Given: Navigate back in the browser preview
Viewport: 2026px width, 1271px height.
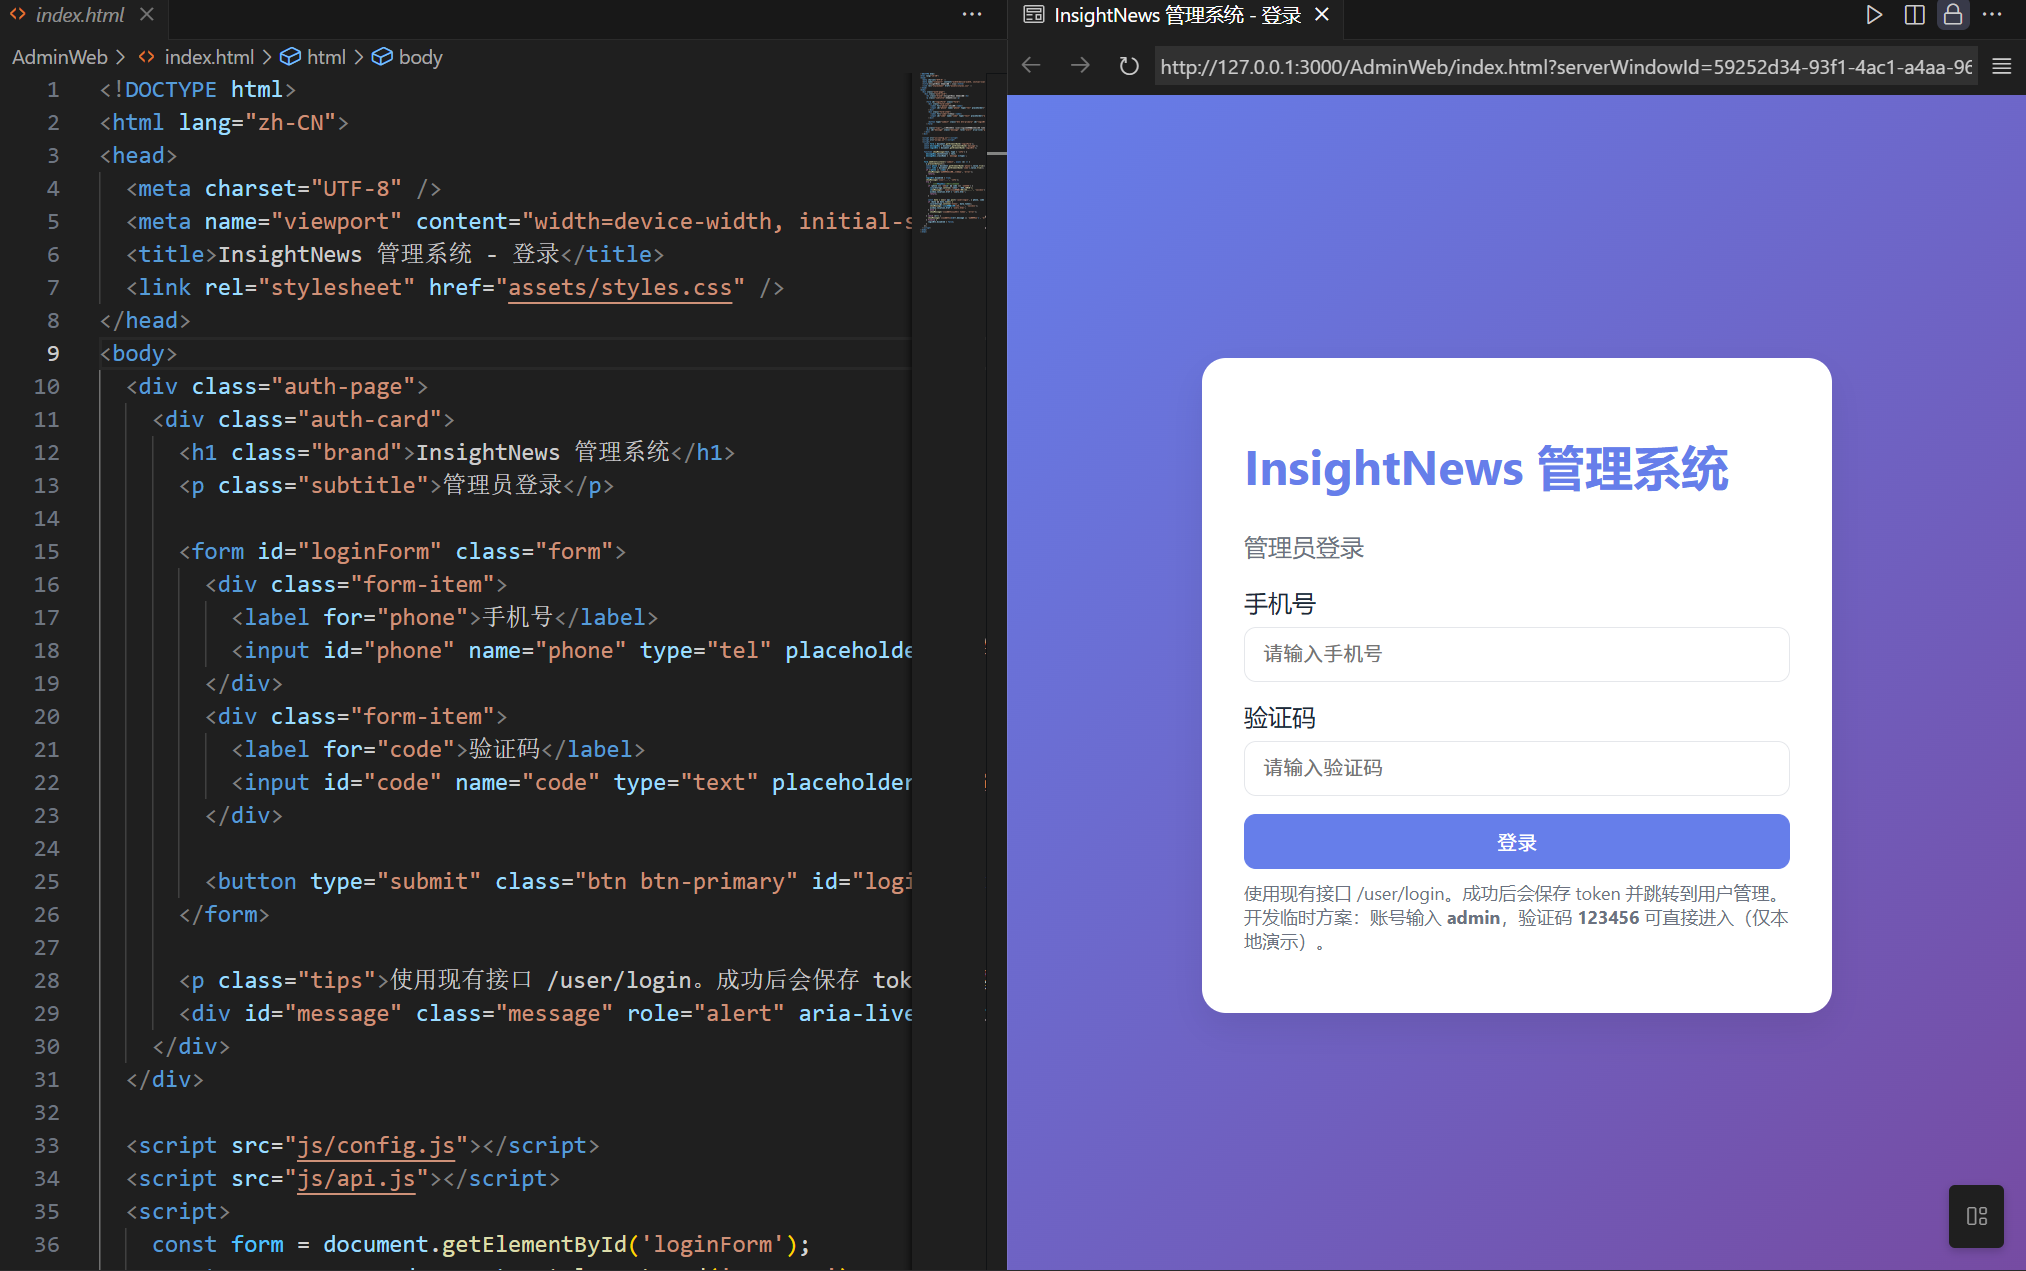Looking at the screenshot, I should tap(1031, 65).
